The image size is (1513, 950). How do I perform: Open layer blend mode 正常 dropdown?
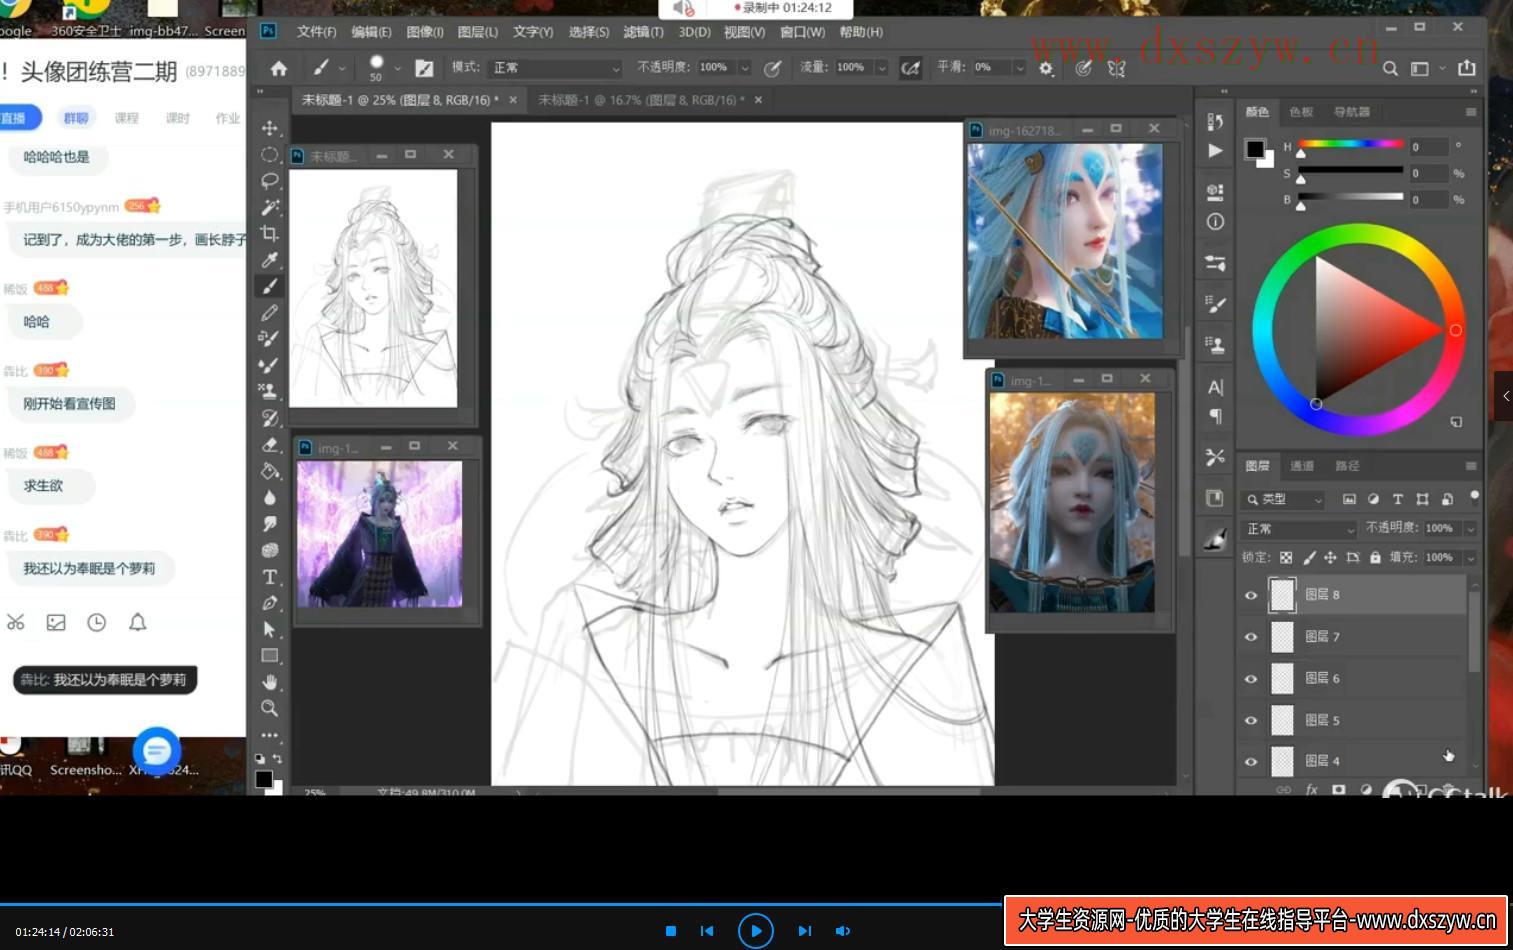1299,528
